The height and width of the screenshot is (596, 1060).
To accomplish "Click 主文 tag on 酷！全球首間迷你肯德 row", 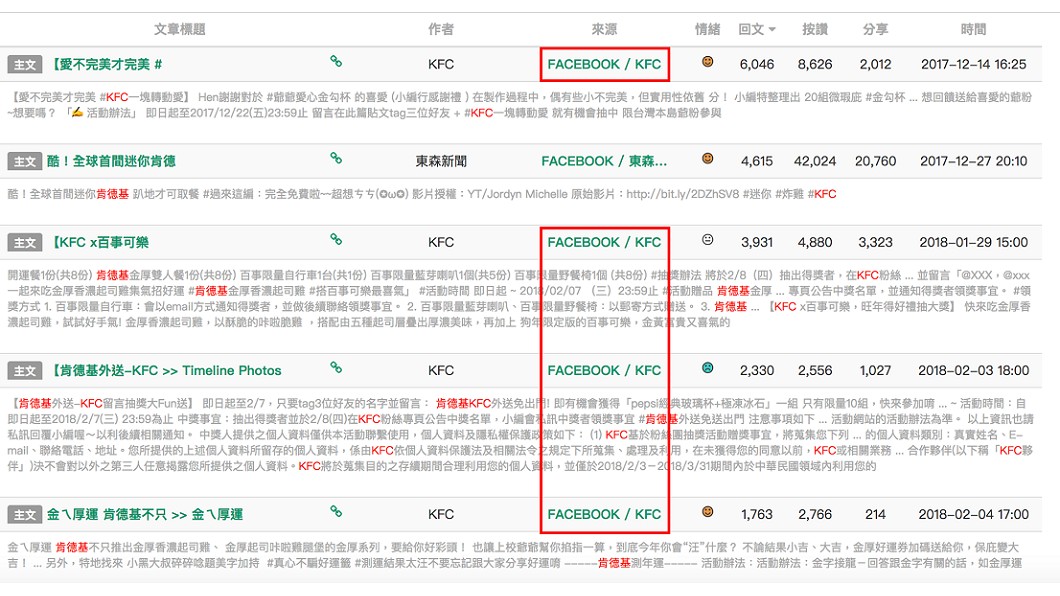I will coord(25,162).
